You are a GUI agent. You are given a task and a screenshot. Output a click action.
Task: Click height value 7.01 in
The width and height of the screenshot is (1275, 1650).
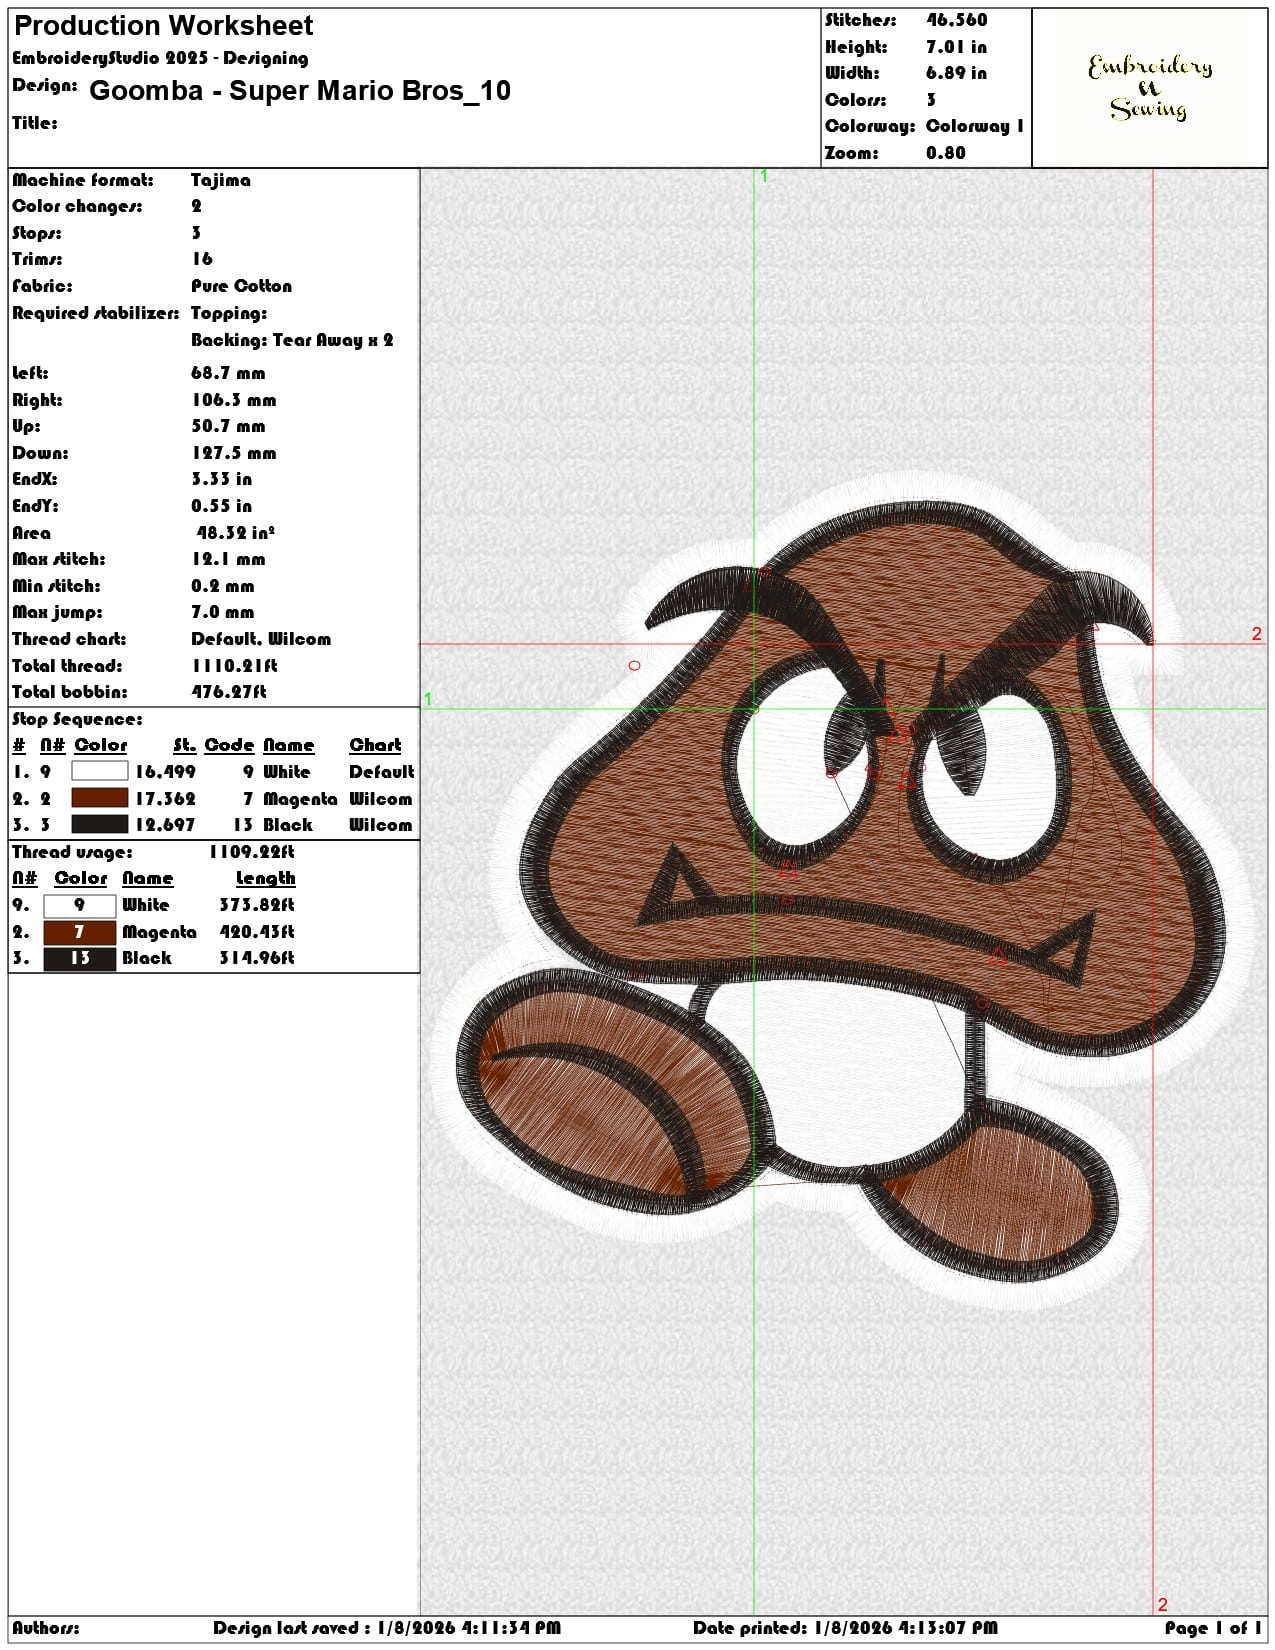pos(956,47)
